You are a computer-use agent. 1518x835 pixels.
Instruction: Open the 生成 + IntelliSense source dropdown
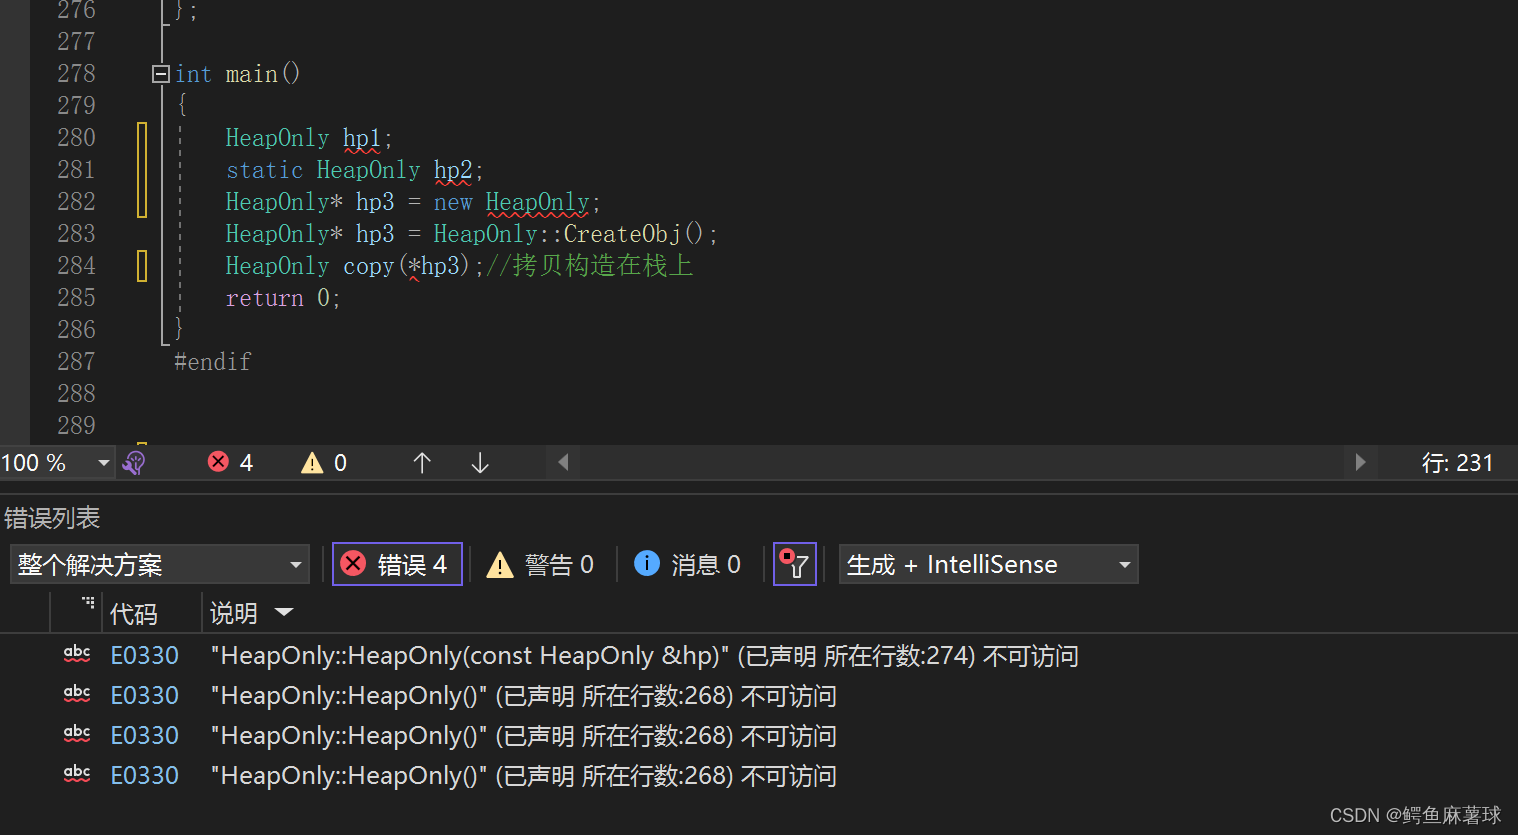click(x=988, y=565)
